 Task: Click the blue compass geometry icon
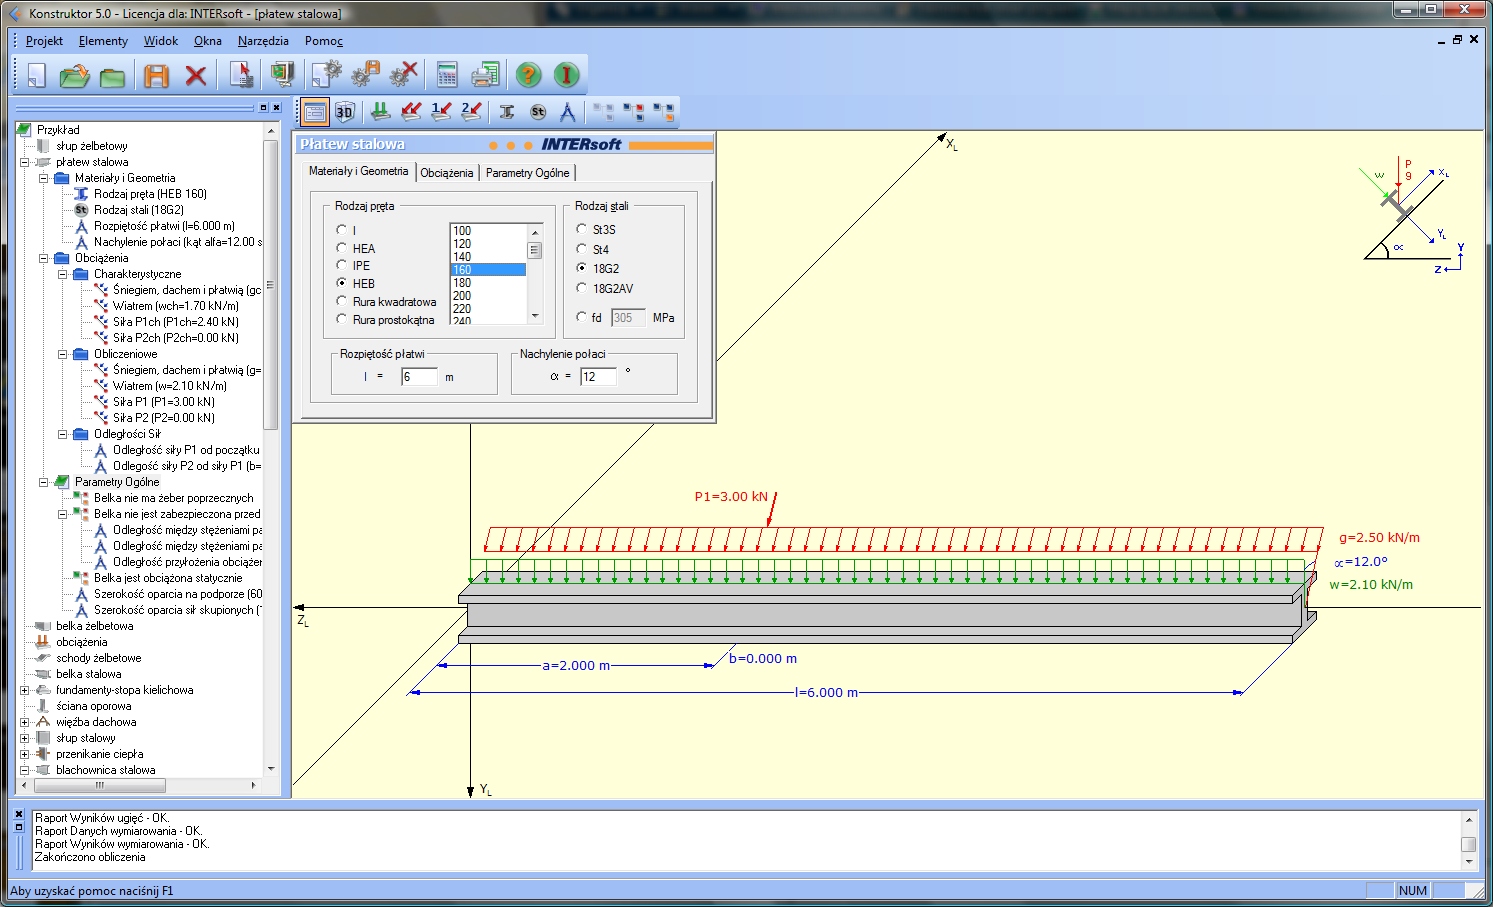tap(567, 112)
